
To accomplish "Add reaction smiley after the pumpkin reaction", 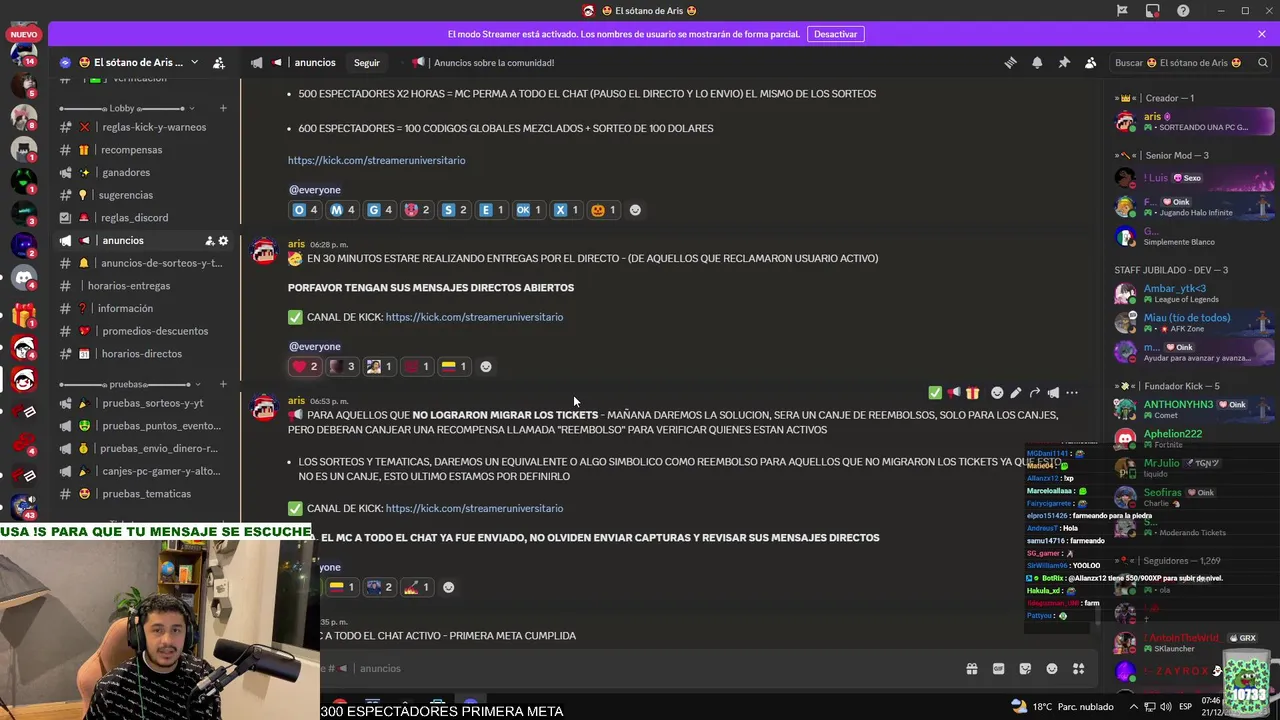I will click(635, 210).
